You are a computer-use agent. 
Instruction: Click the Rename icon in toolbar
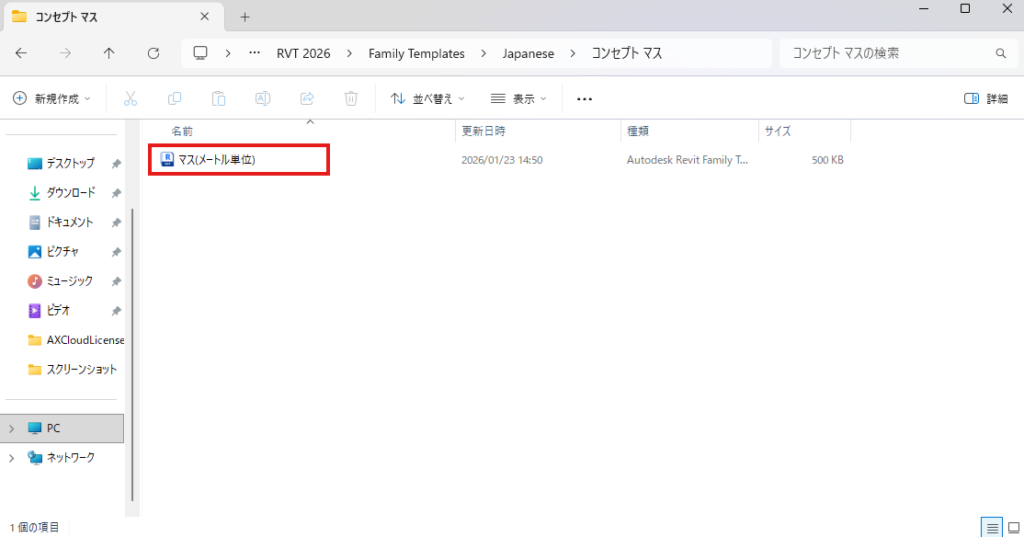(x=263, y=99)
